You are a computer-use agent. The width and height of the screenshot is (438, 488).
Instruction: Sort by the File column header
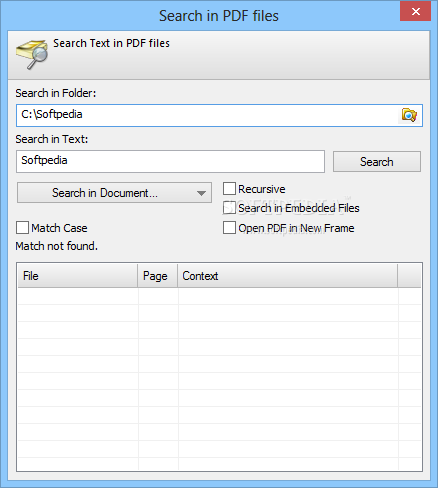click(x=77, y=276)
